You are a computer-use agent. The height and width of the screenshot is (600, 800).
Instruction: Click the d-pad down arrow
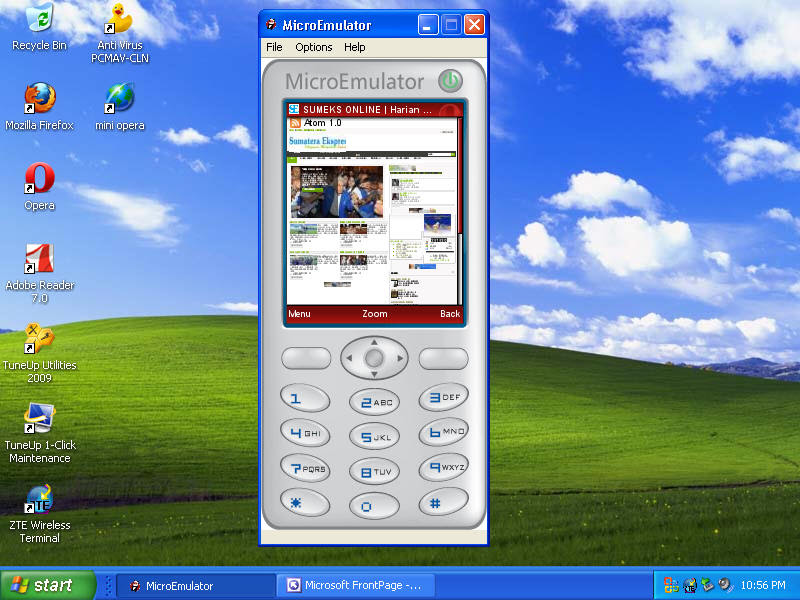coord(374,374)
